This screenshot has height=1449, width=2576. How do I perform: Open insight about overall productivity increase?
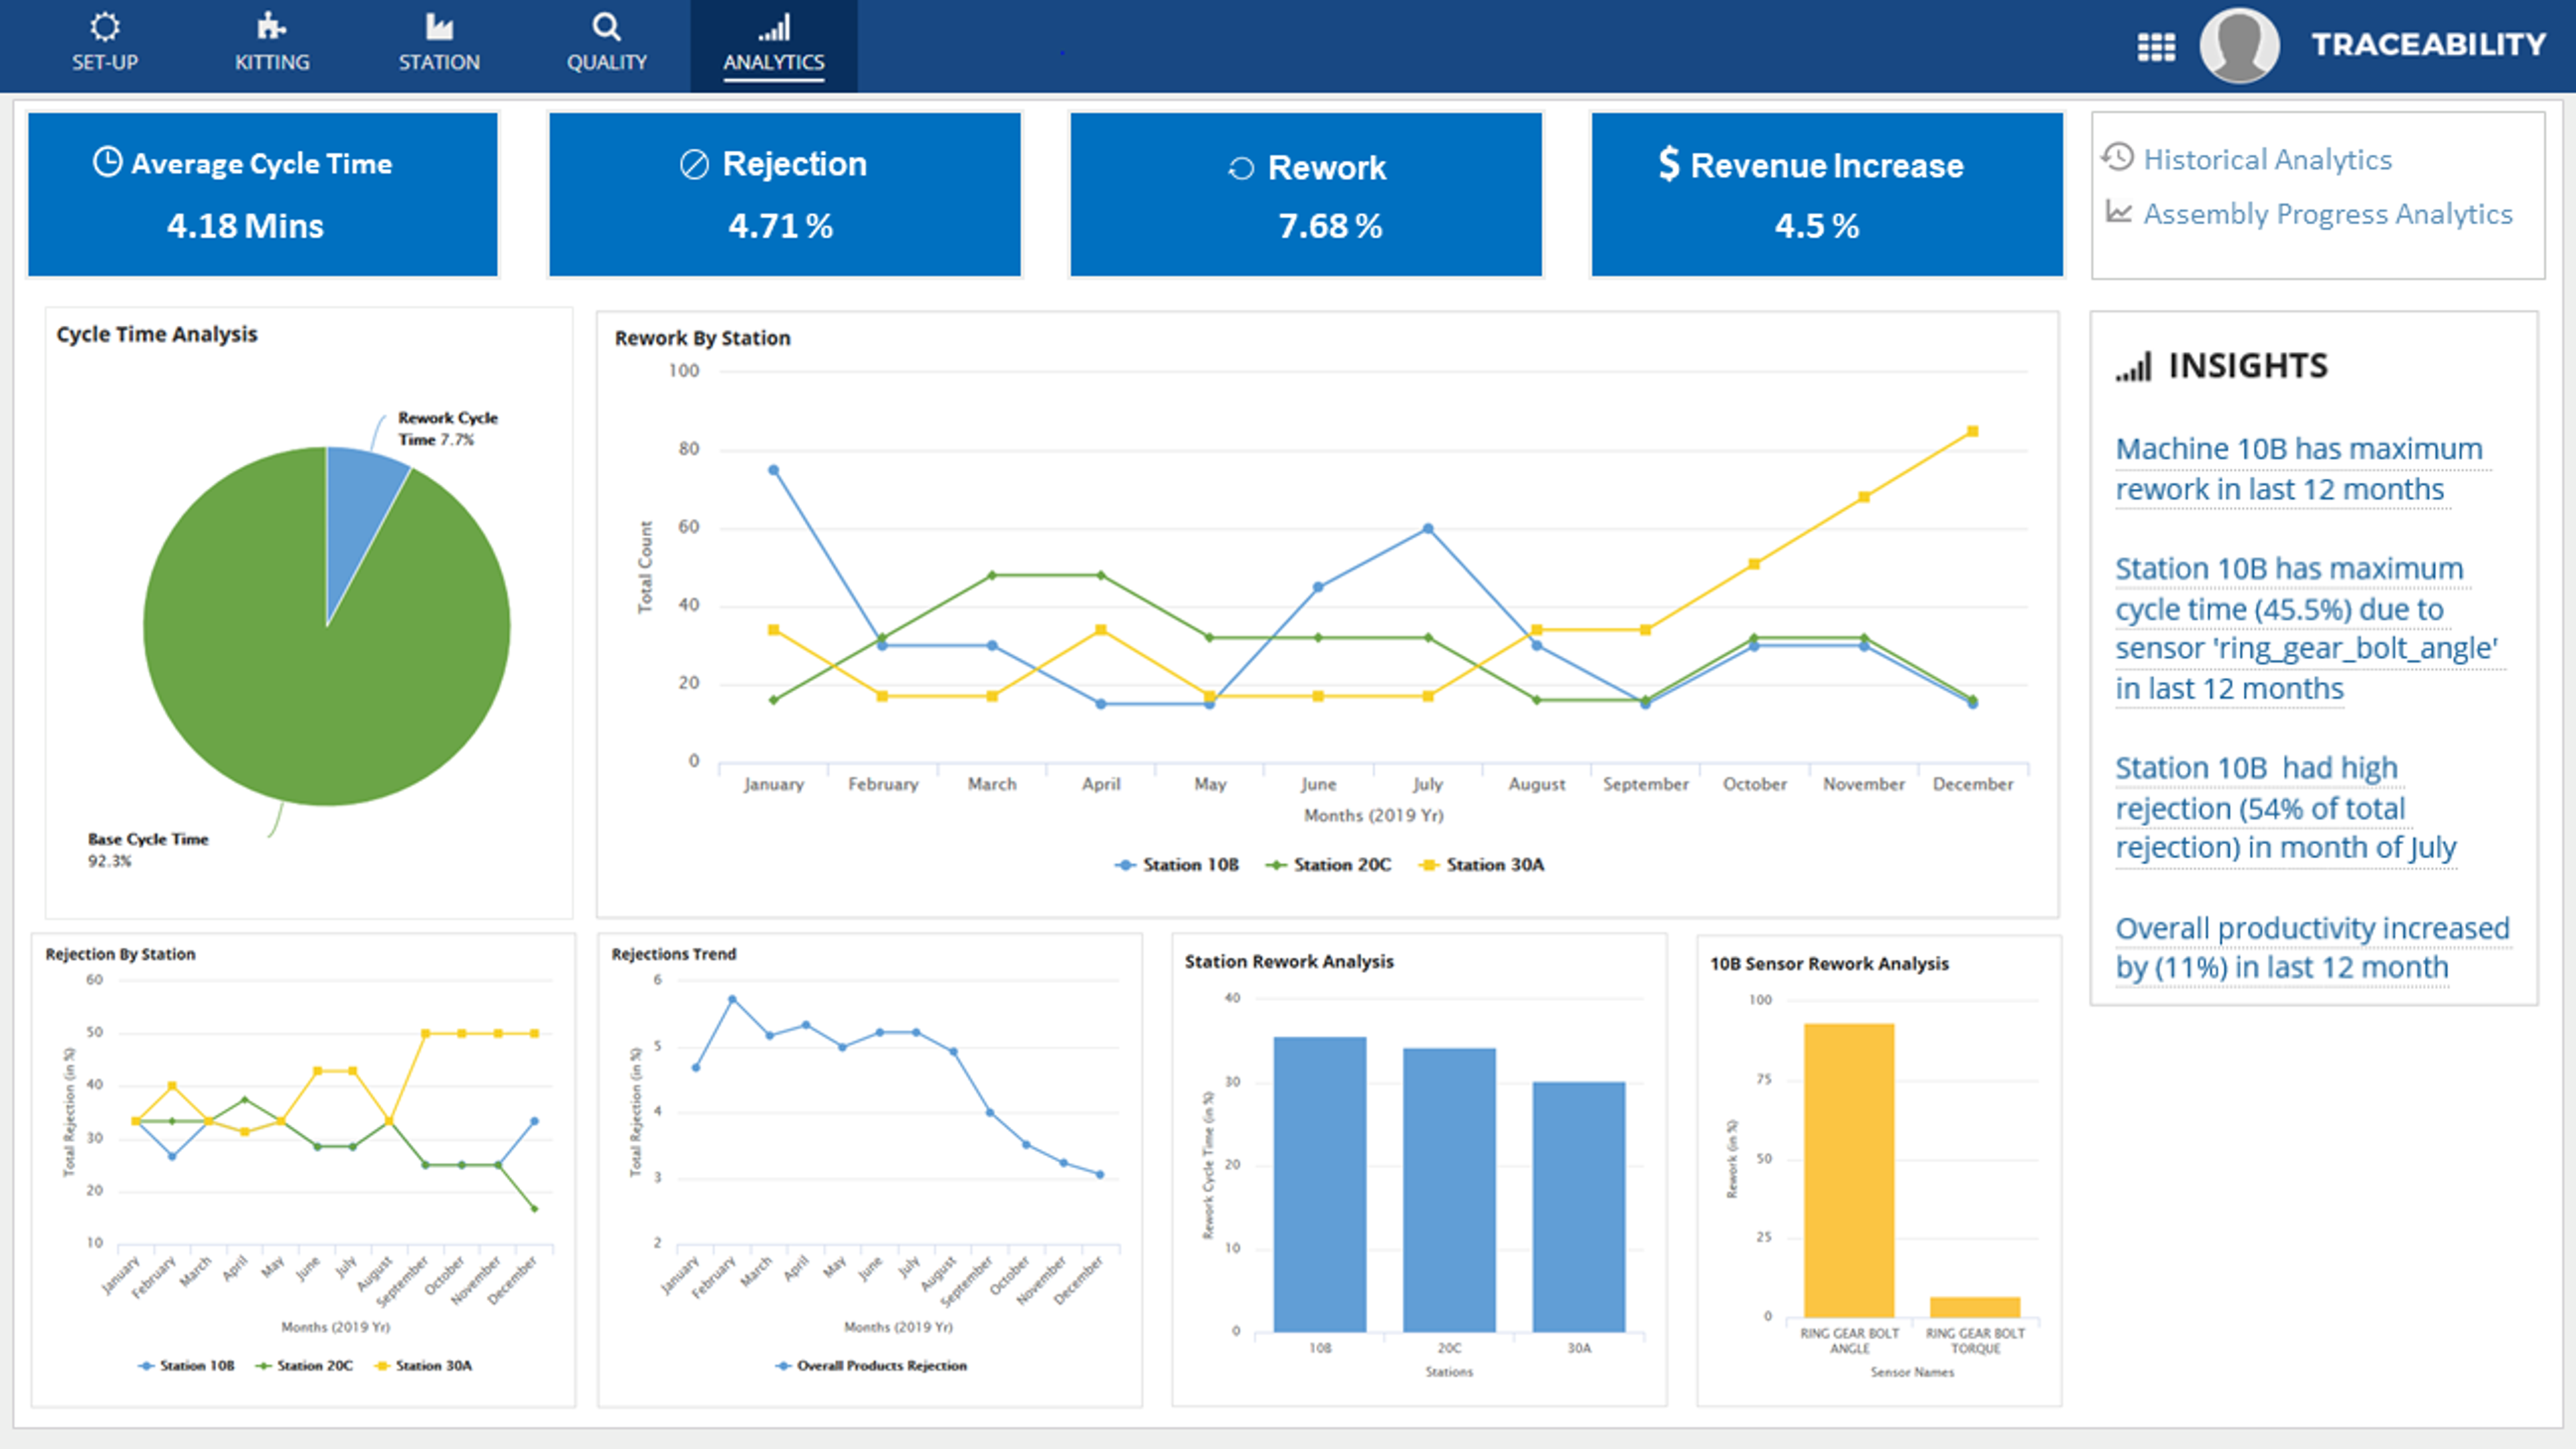tap(2312, 948)
